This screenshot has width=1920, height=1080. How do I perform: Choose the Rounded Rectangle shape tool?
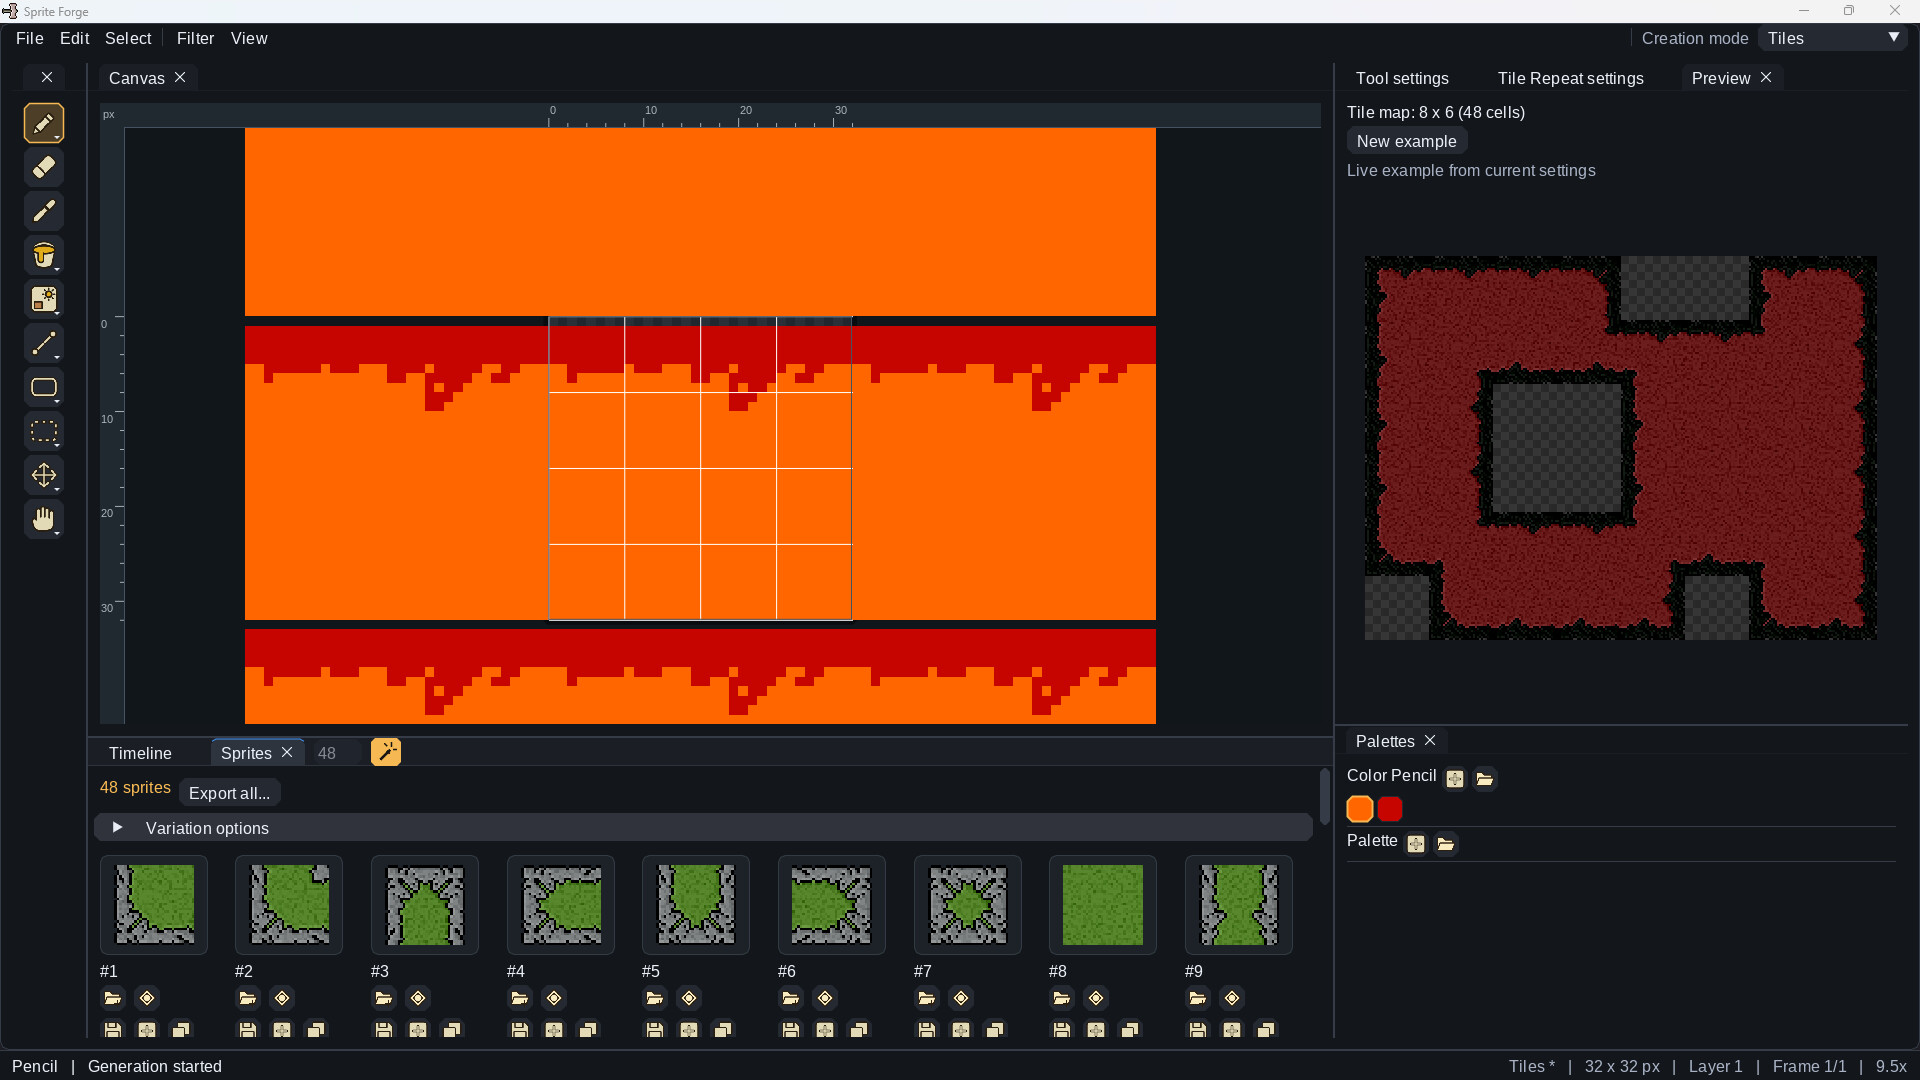coord(44,388)
